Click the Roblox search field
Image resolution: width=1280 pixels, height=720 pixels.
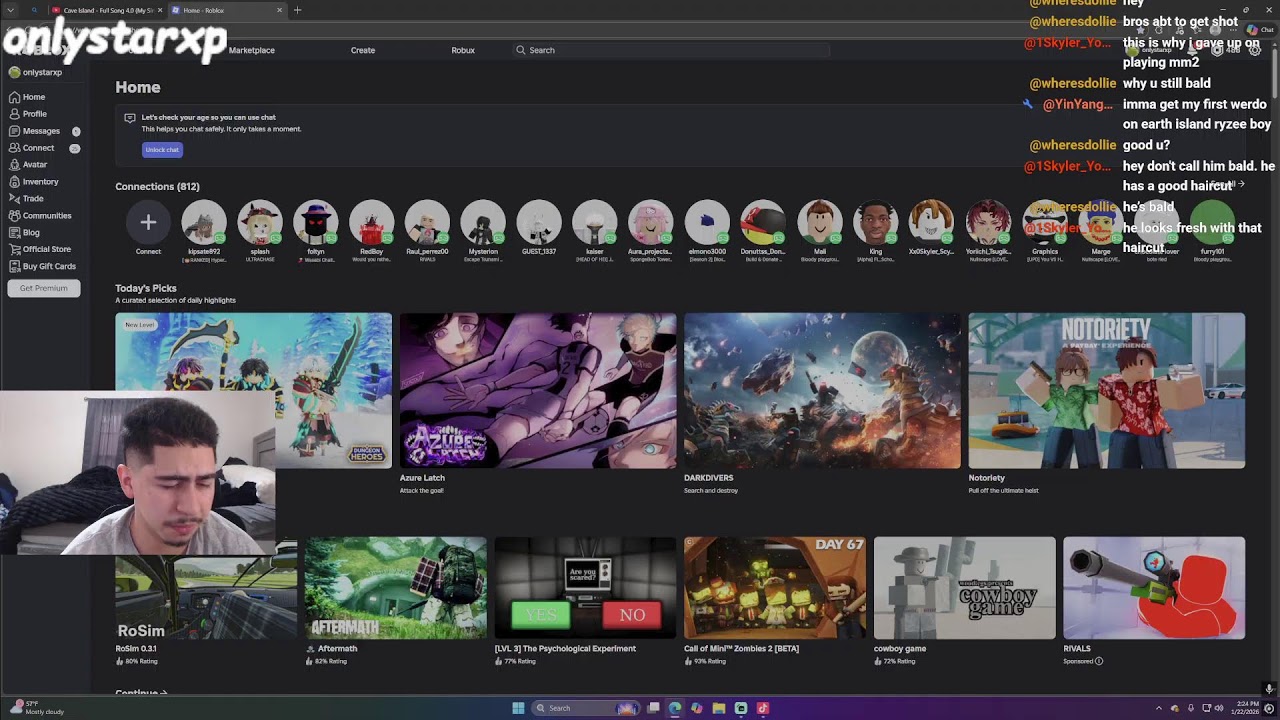tap(670, 50)
